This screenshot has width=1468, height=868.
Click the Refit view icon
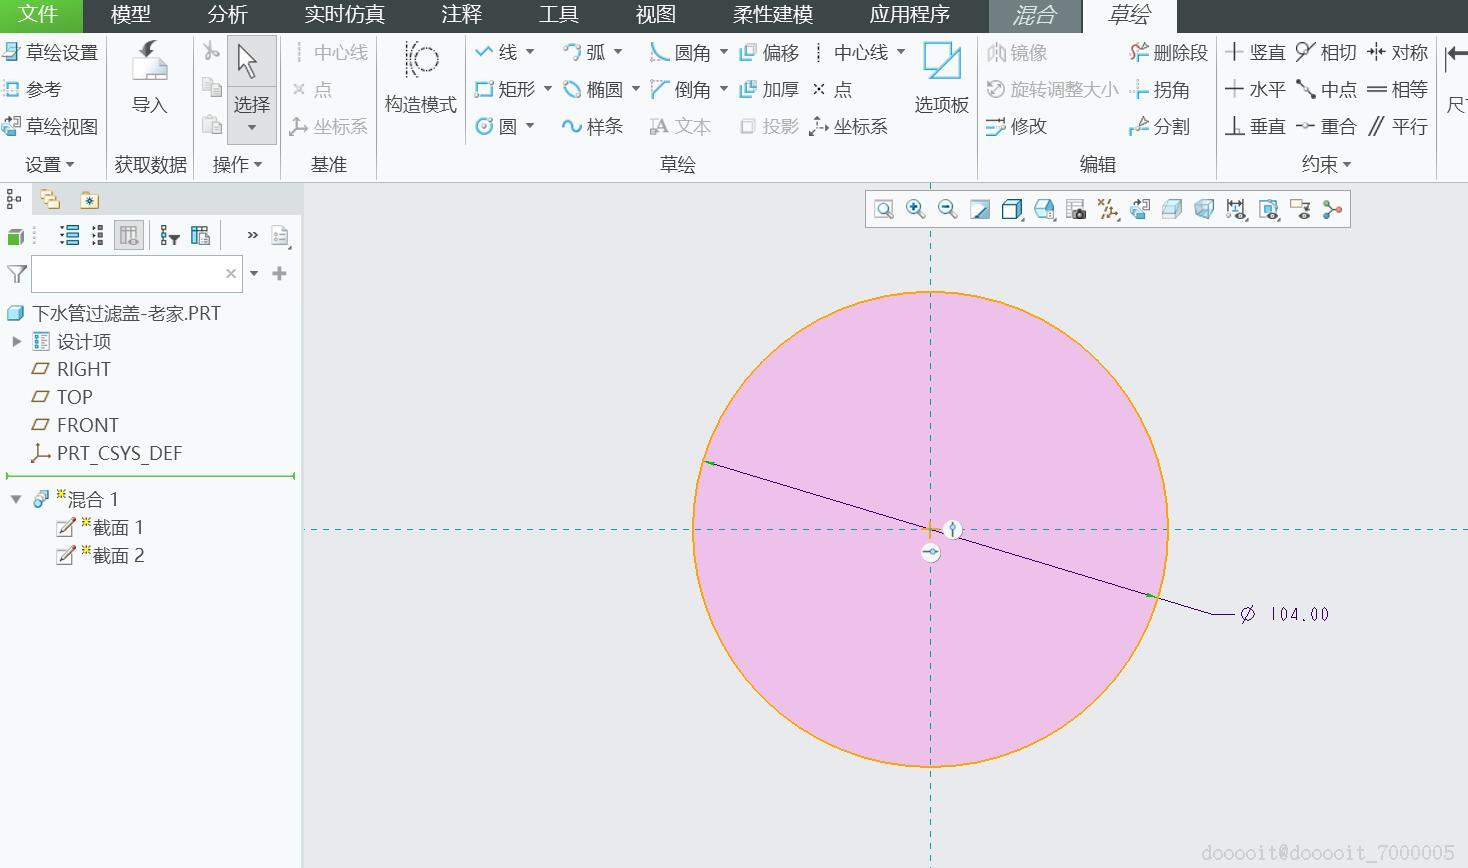pyautogui.click(x=883, y=209)
